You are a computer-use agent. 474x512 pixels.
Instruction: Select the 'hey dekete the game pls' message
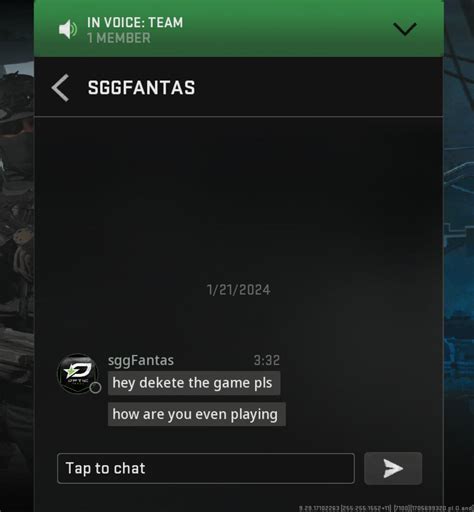point(194,383)
